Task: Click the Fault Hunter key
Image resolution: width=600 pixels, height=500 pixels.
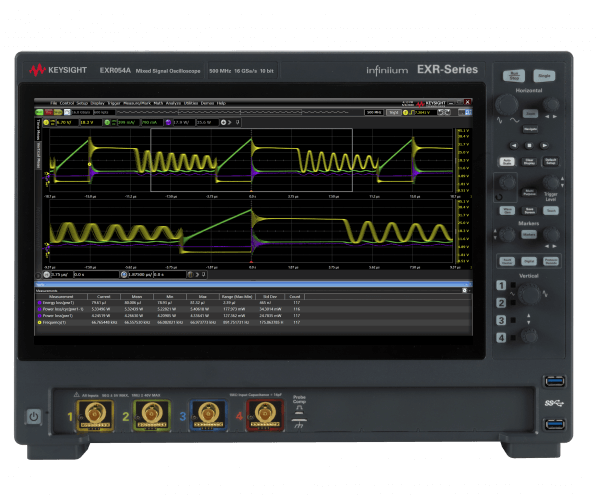Action: 507,261
